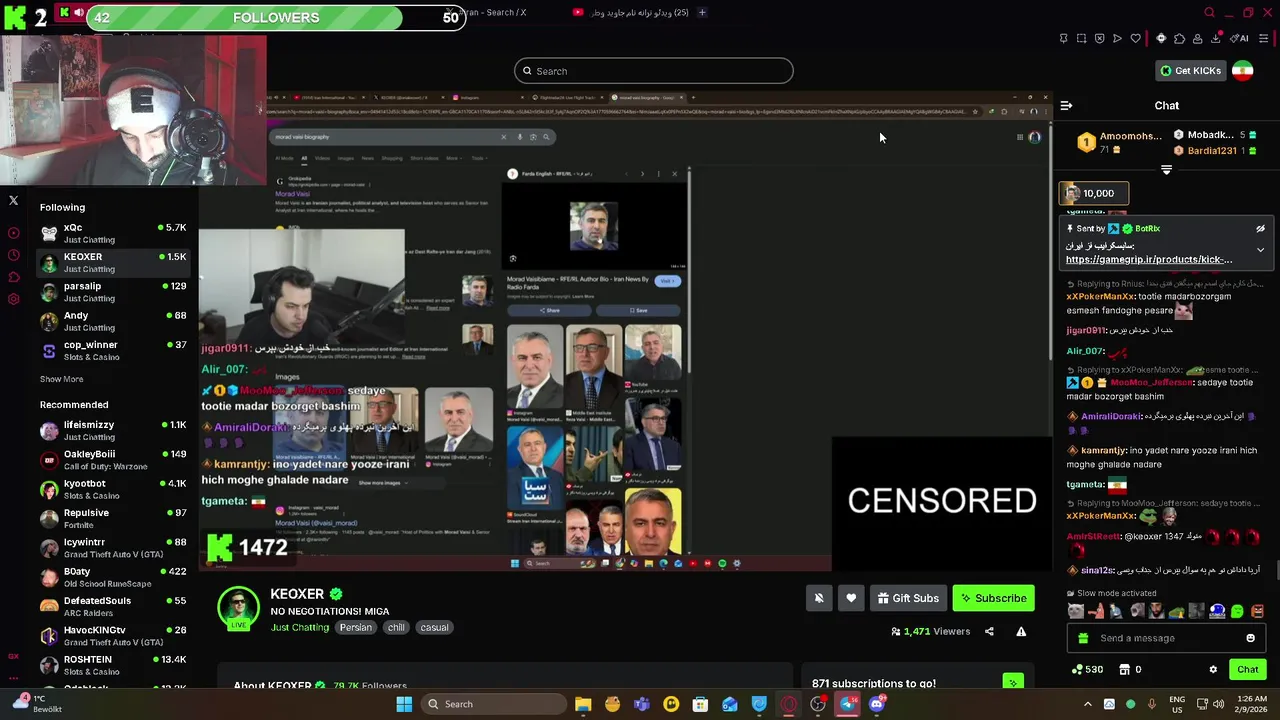Open the Telegram taskbar icon

coord(848,704)
